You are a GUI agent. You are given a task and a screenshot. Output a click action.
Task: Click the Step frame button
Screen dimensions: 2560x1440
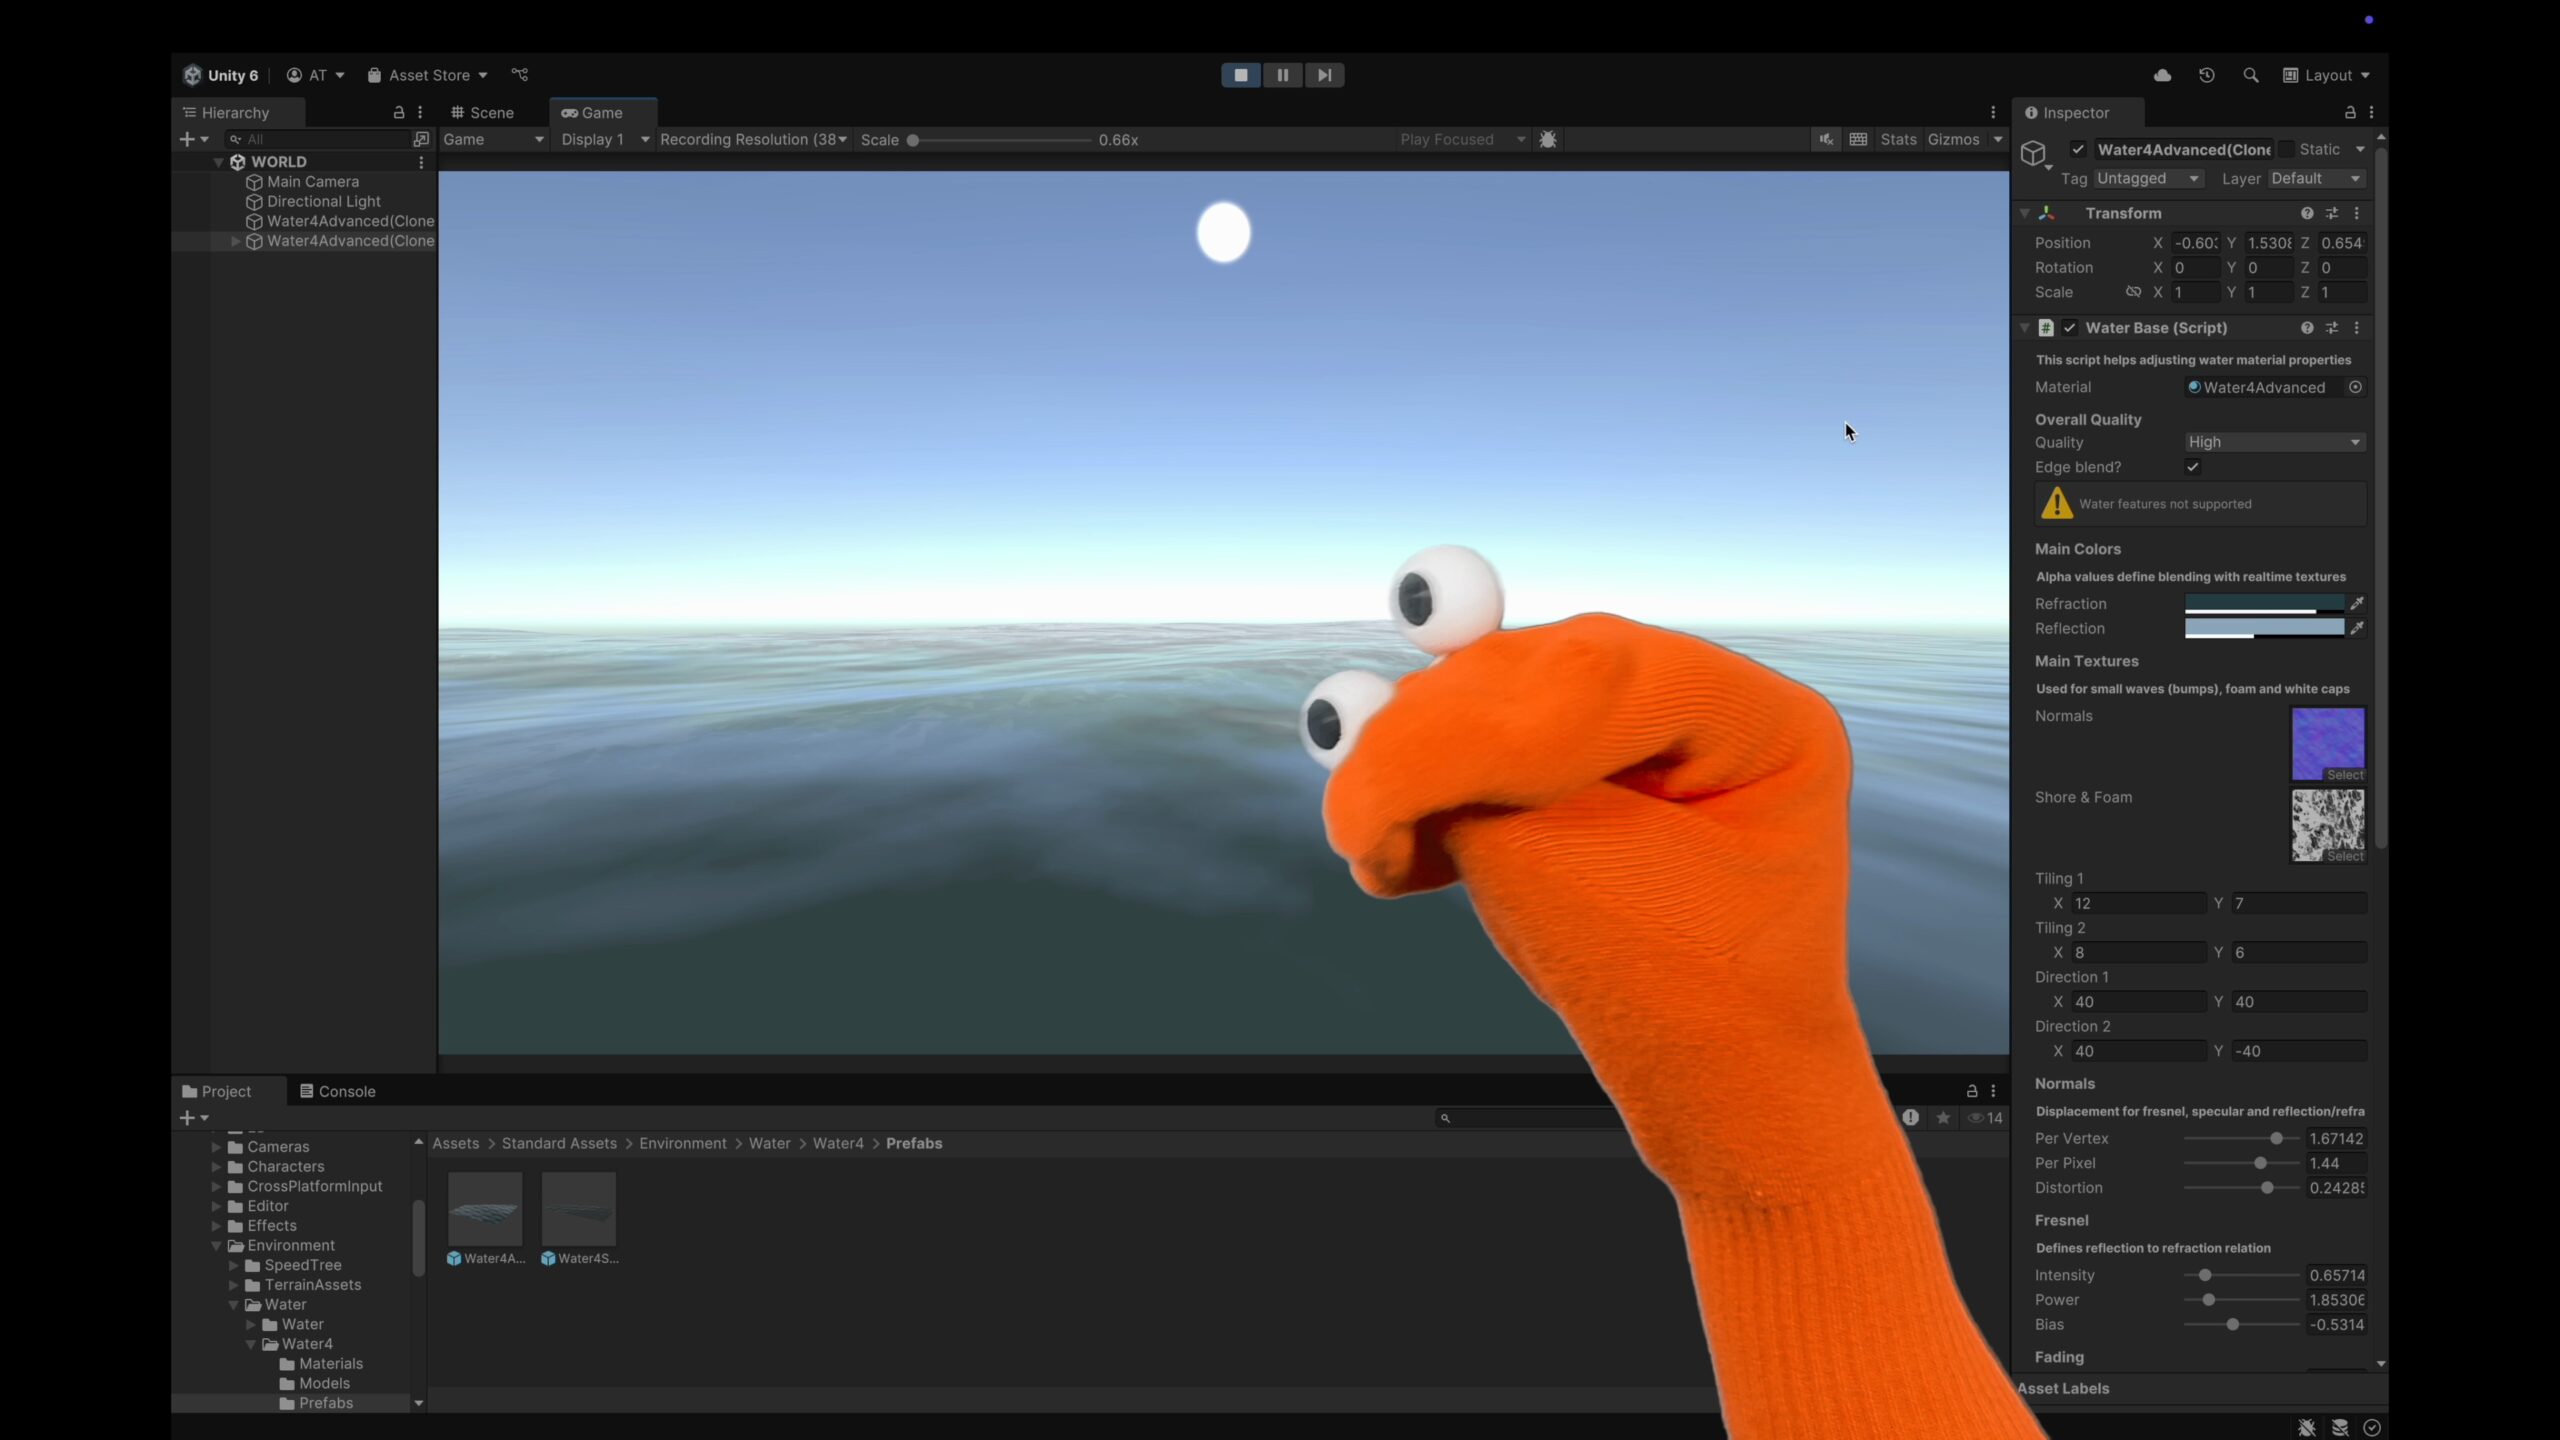tap(1324, 75)
